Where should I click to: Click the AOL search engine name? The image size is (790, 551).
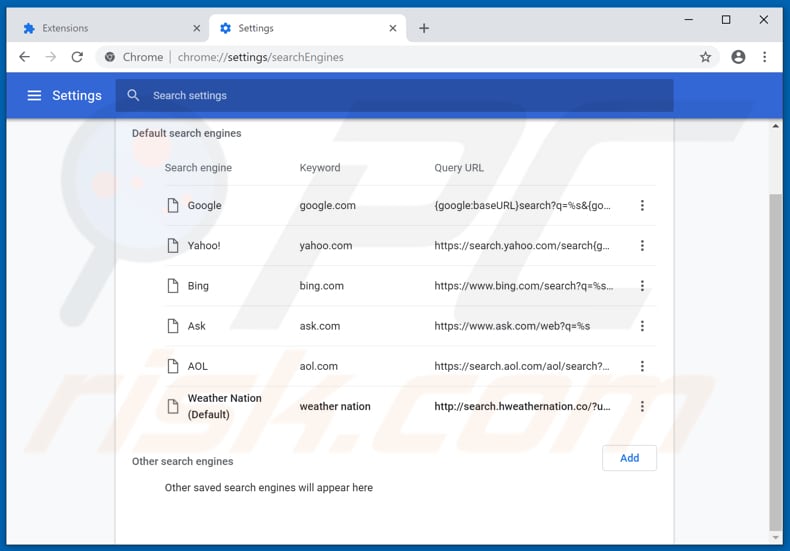(197, 366)
